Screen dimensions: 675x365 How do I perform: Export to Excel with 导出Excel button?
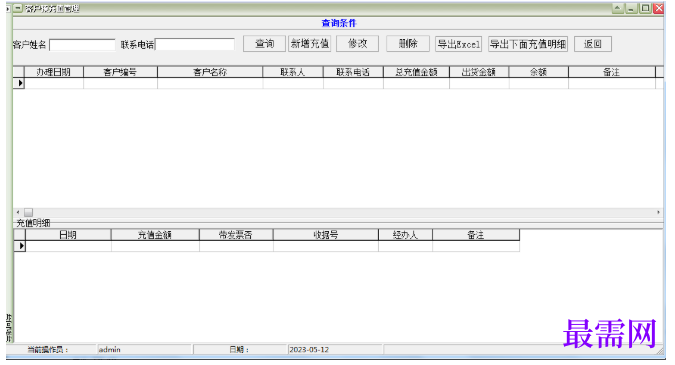(x=458, y=44)
